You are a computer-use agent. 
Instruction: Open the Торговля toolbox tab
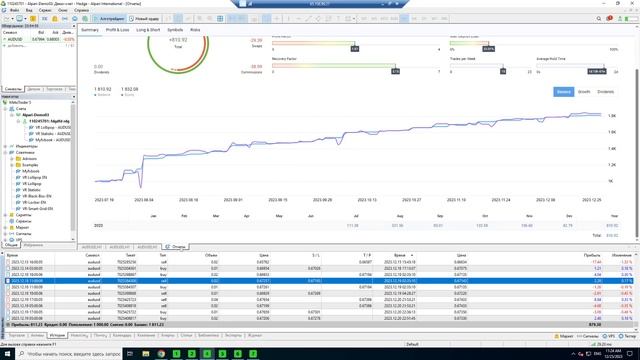pyautogui.click(x=17, y=336)
